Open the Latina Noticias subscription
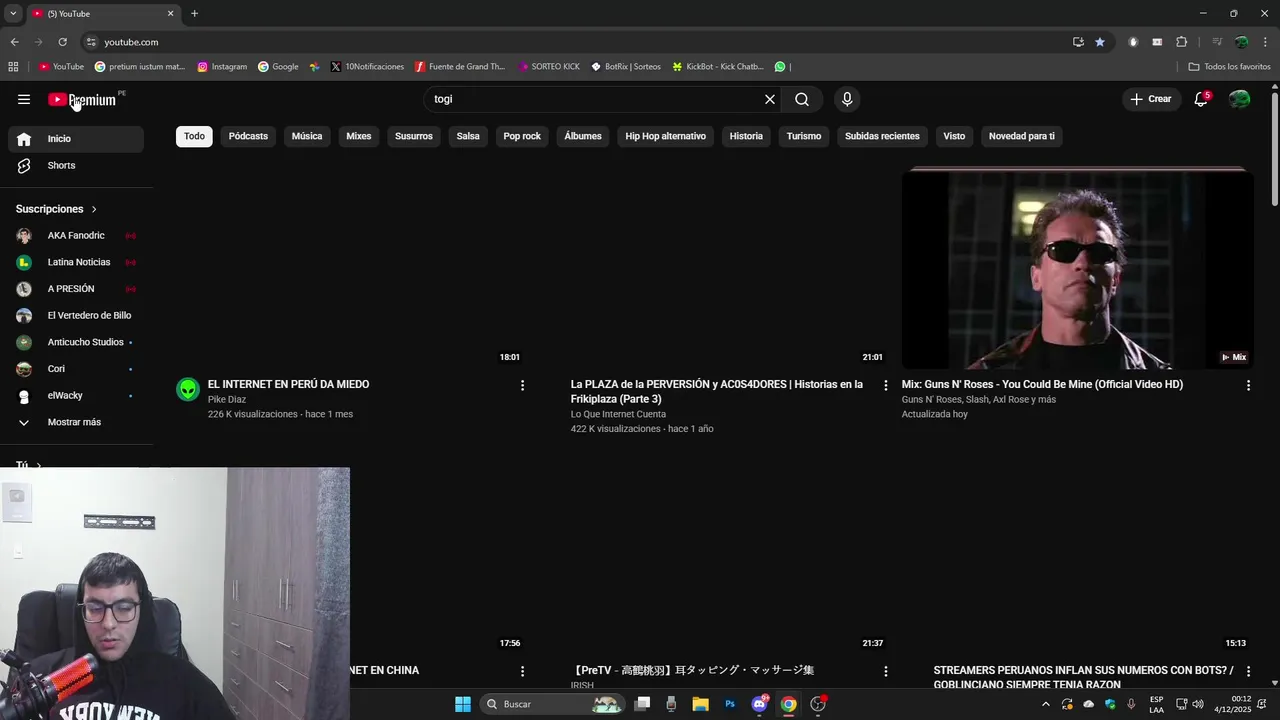Screen dimensions: 1280x720 pos(76,262)
